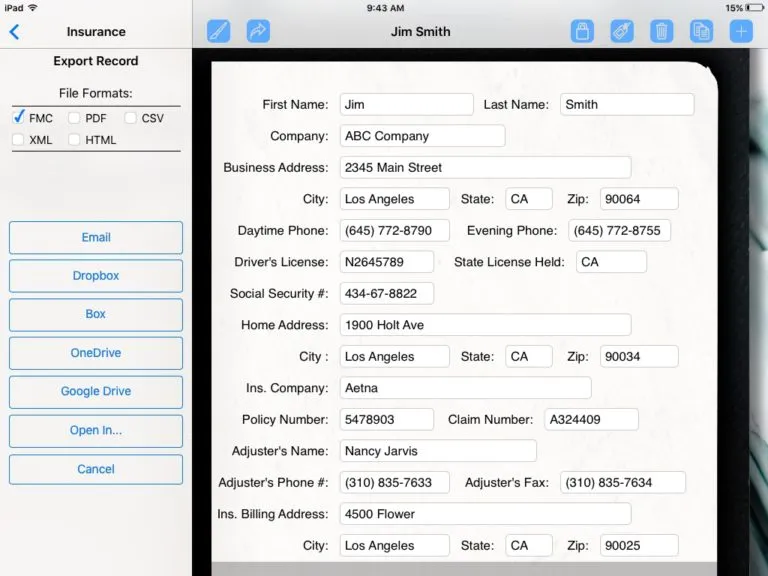Edit the Adjuster's Fax field
Screen dimensions: 768x576
623,482
